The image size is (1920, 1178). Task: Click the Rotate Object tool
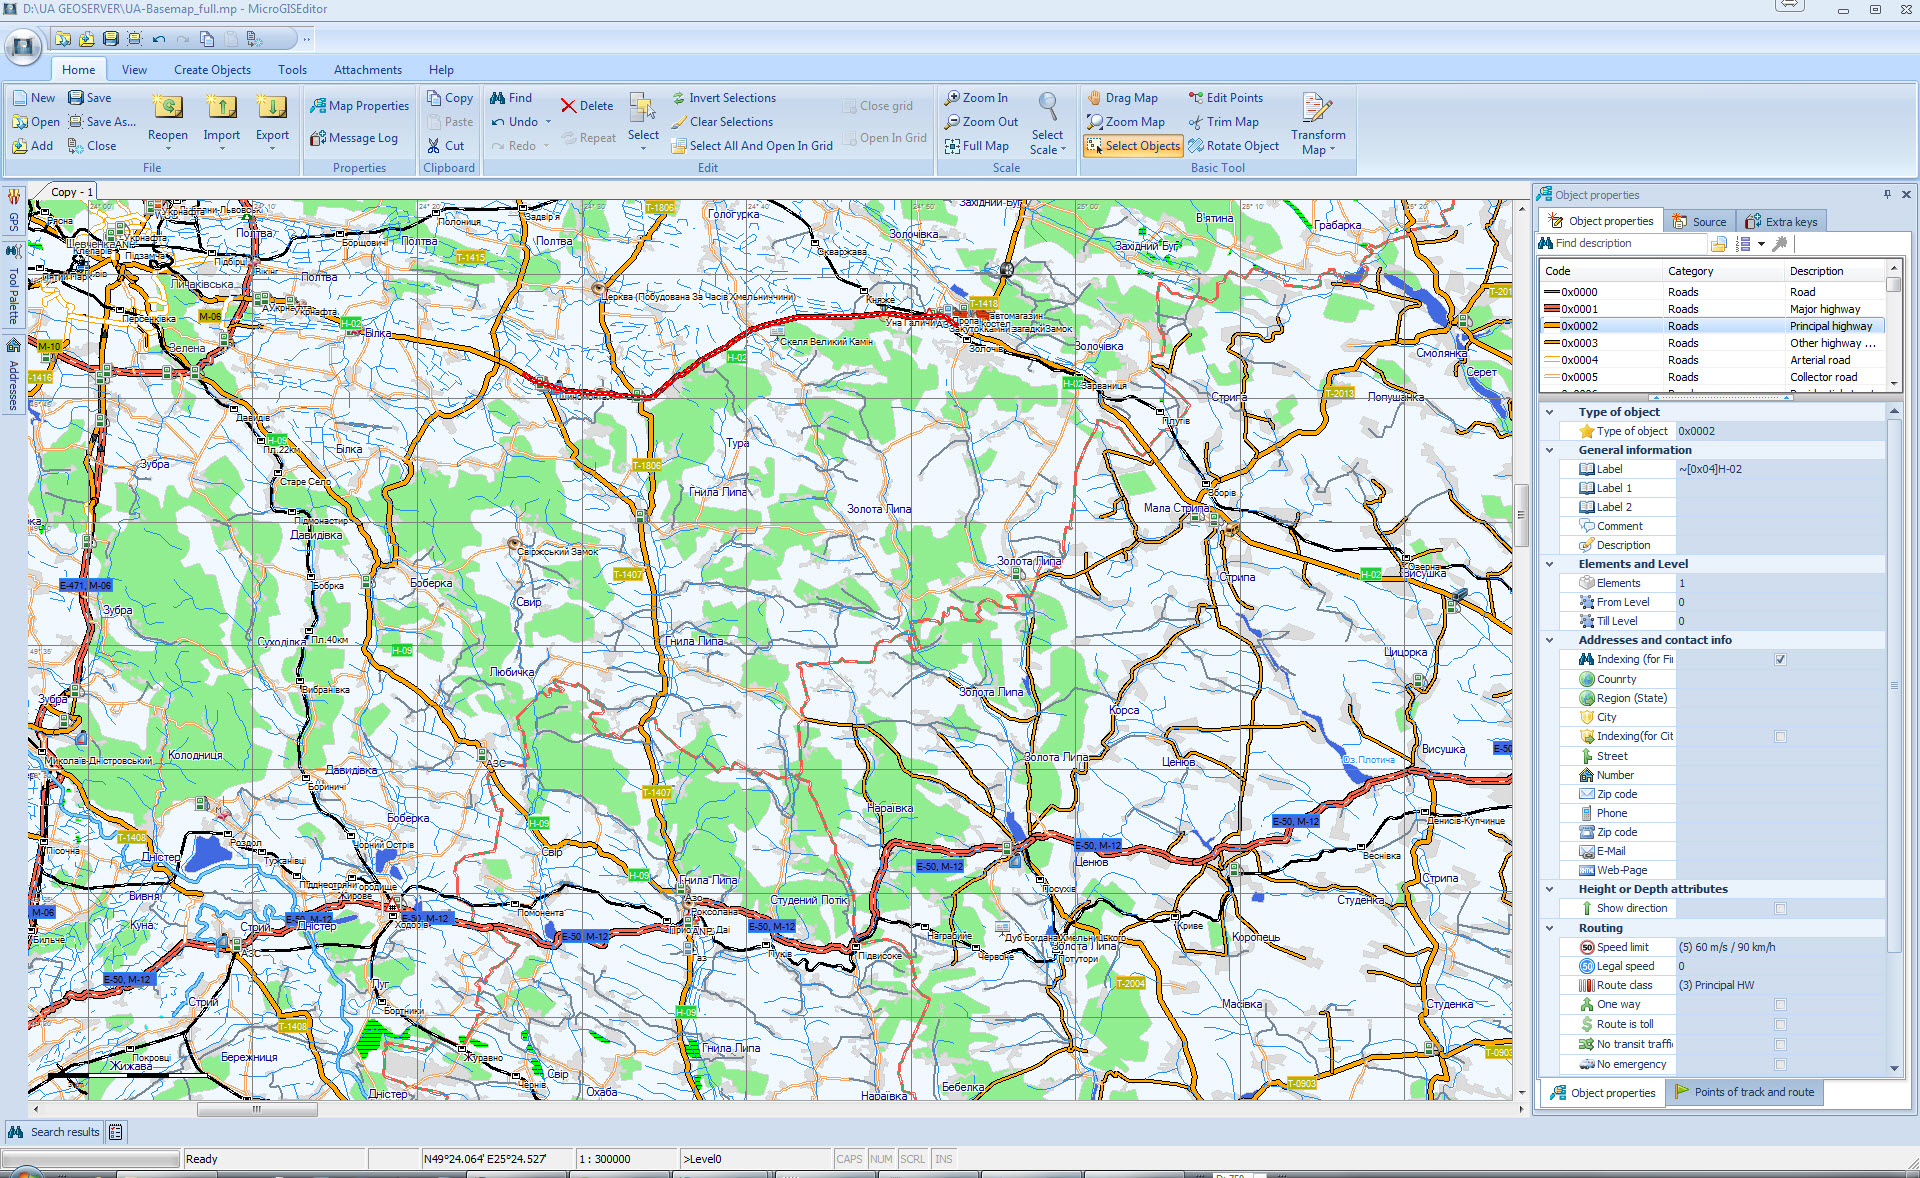point(1232,146)
